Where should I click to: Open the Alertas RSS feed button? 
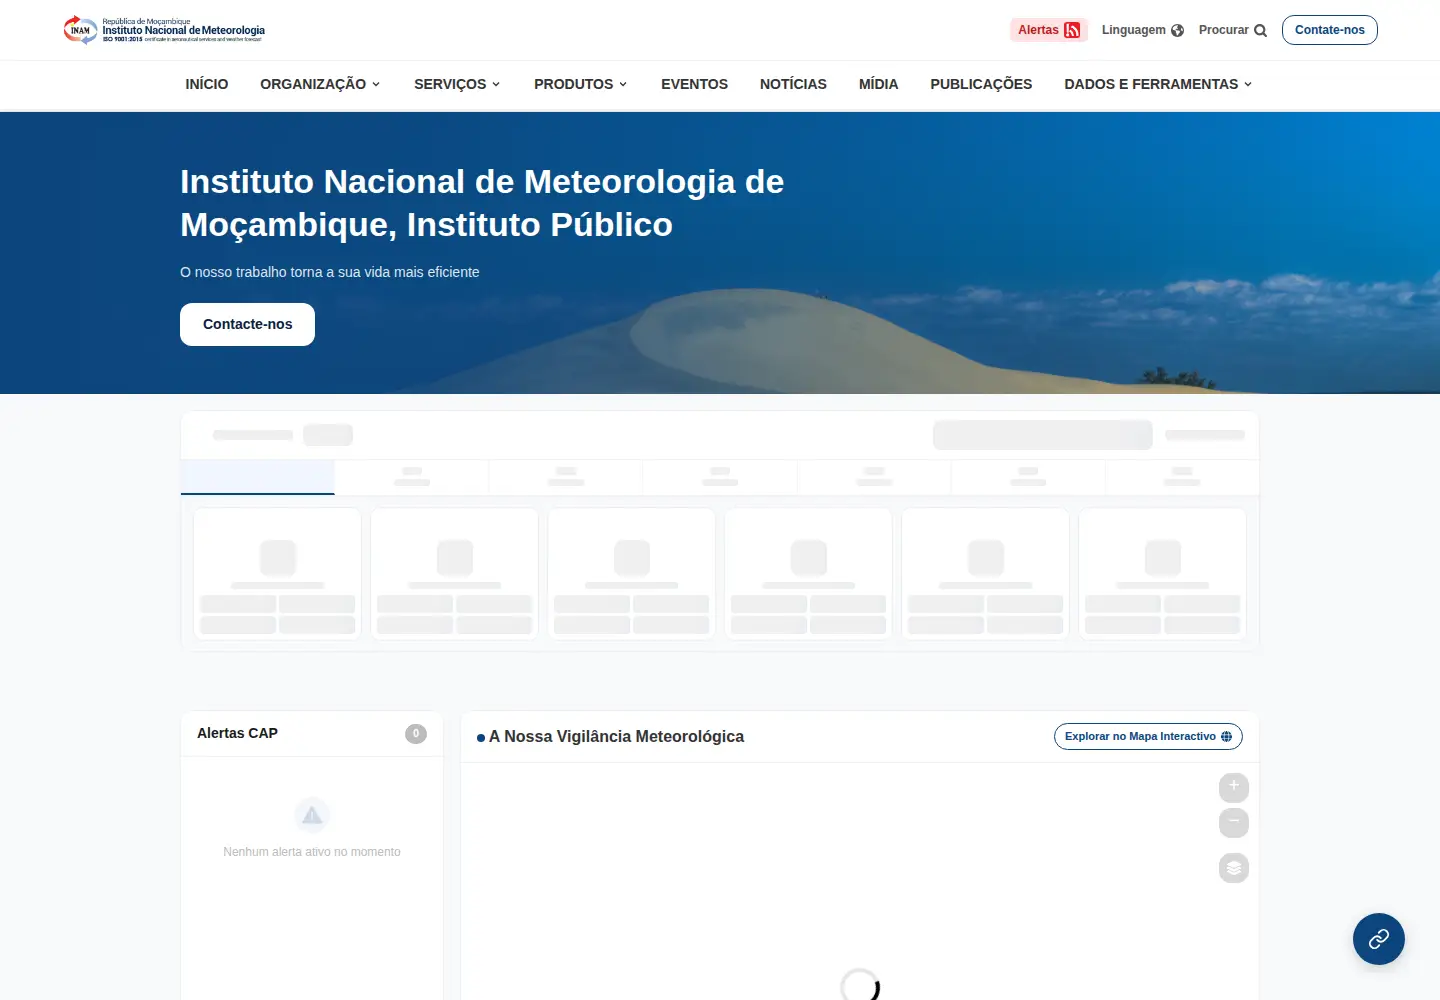click(1049, 30)
